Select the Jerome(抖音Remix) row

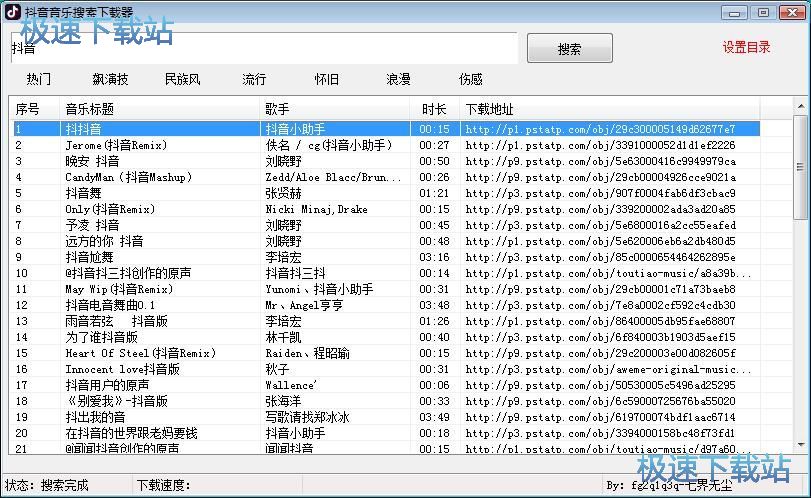[387, 145]
